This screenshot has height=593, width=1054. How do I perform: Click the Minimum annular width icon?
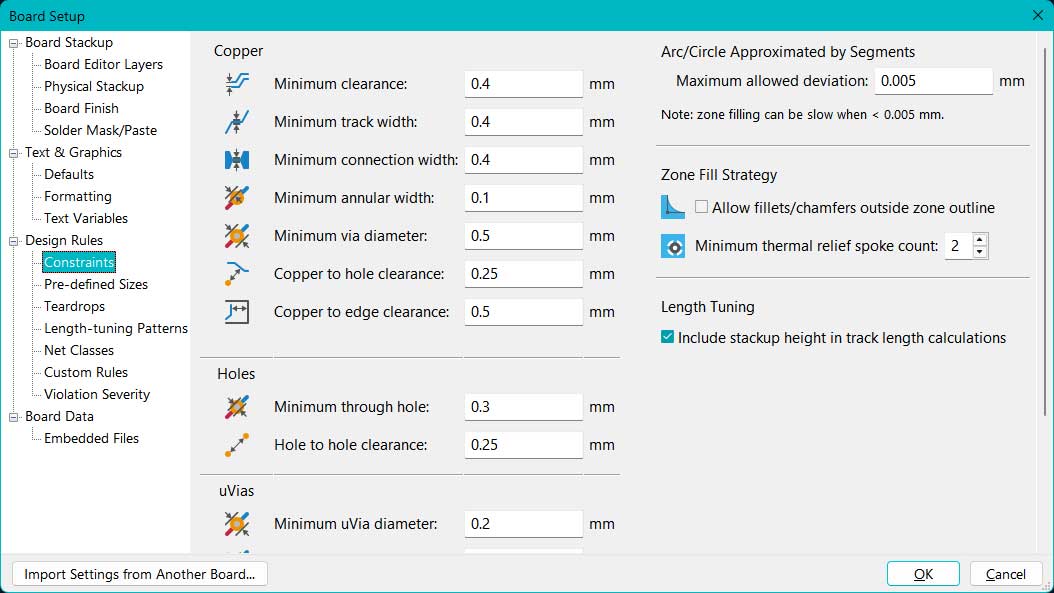pos(237,198)
